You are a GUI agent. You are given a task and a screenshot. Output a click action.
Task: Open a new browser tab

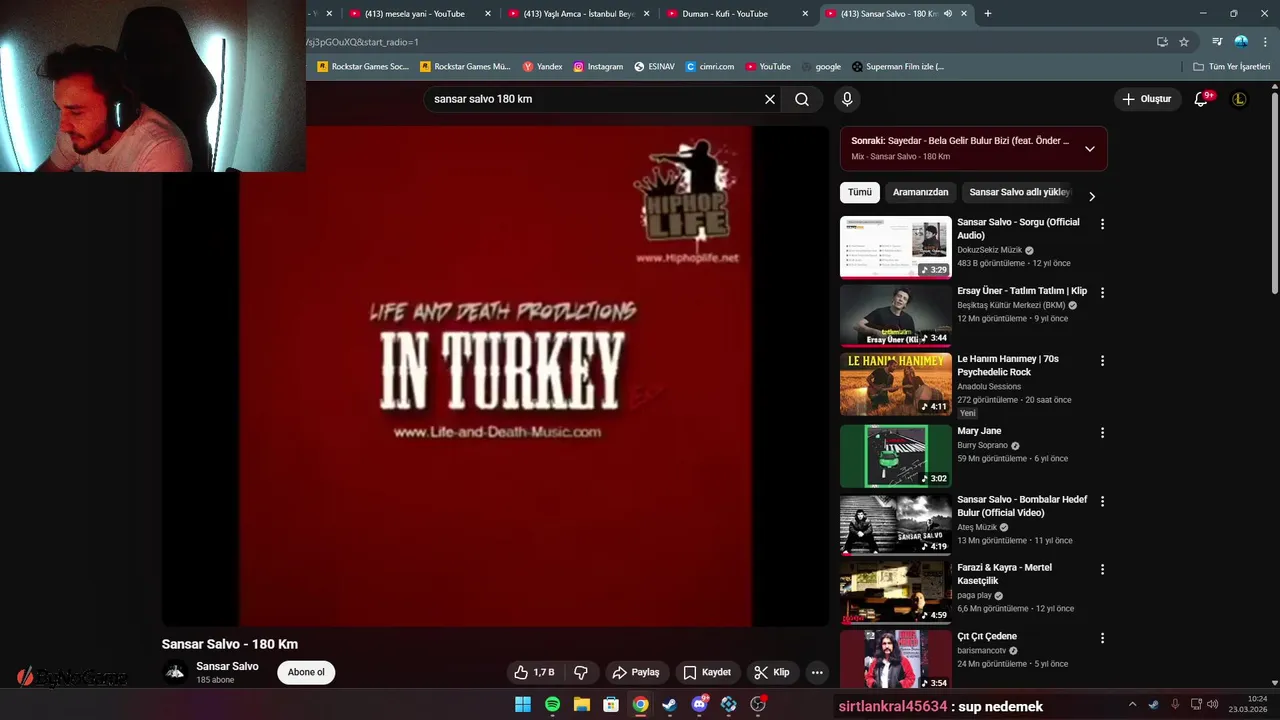point(988,14)
